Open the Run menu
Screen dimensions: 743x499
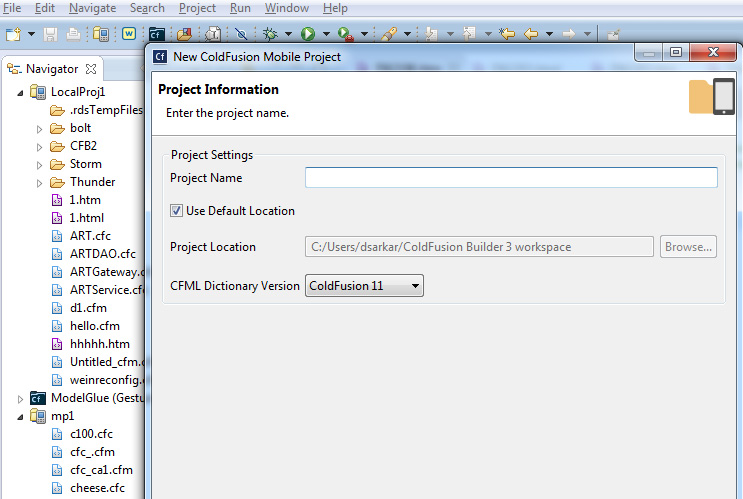(x=240, y=8)
